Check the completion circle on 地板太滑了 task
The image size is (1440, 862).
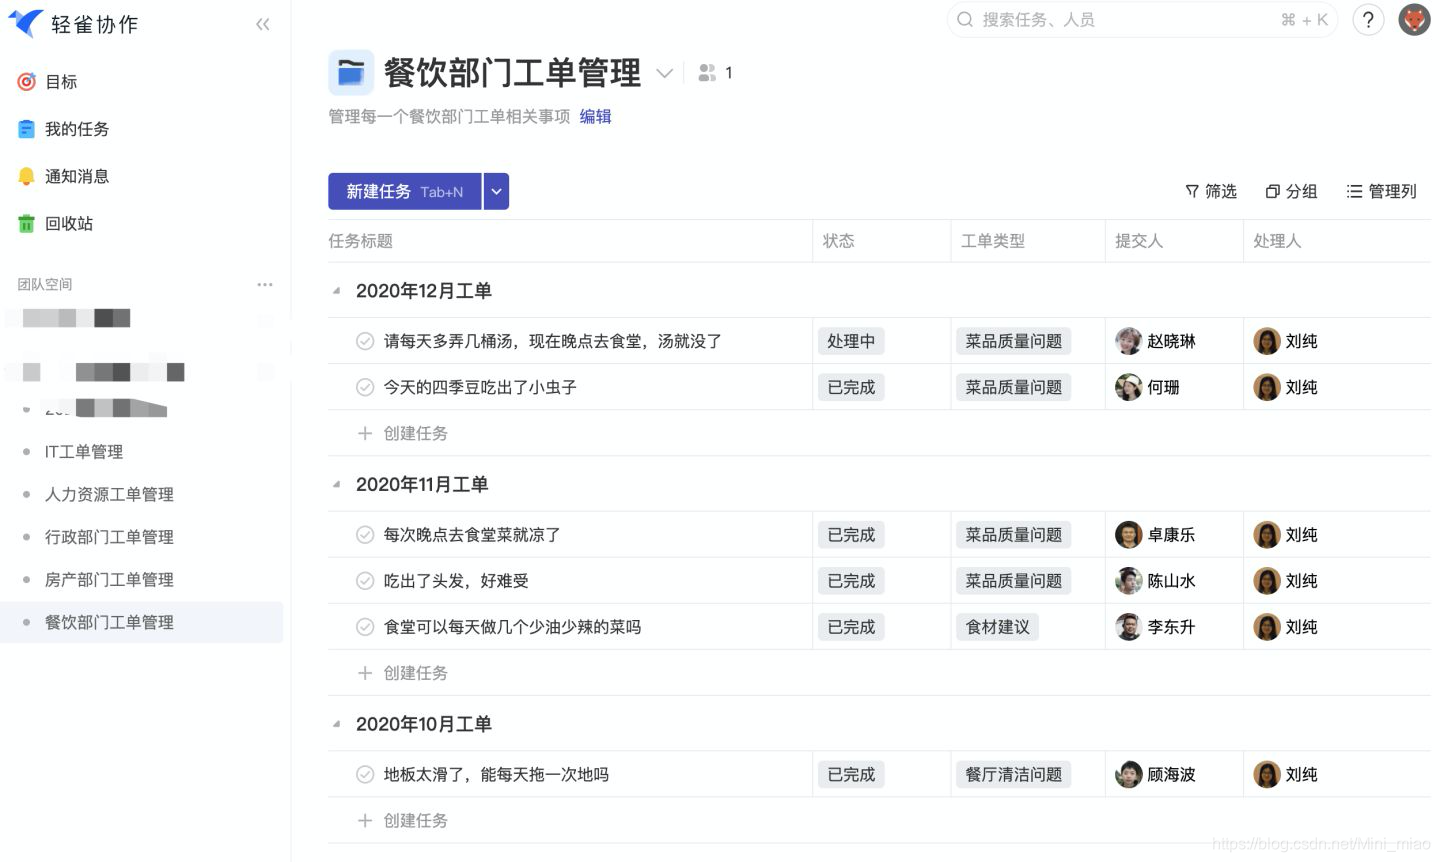365,773
